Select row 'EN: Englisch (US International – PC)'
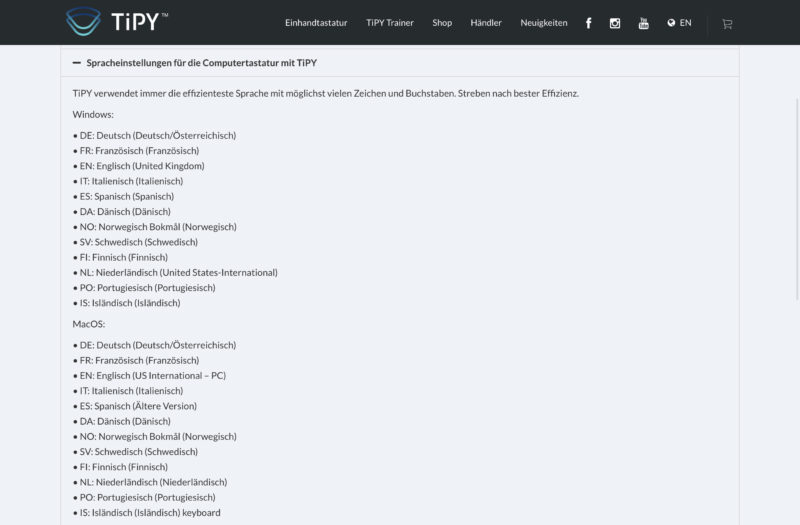Viewport: 800px width, 525px height. 149,376
